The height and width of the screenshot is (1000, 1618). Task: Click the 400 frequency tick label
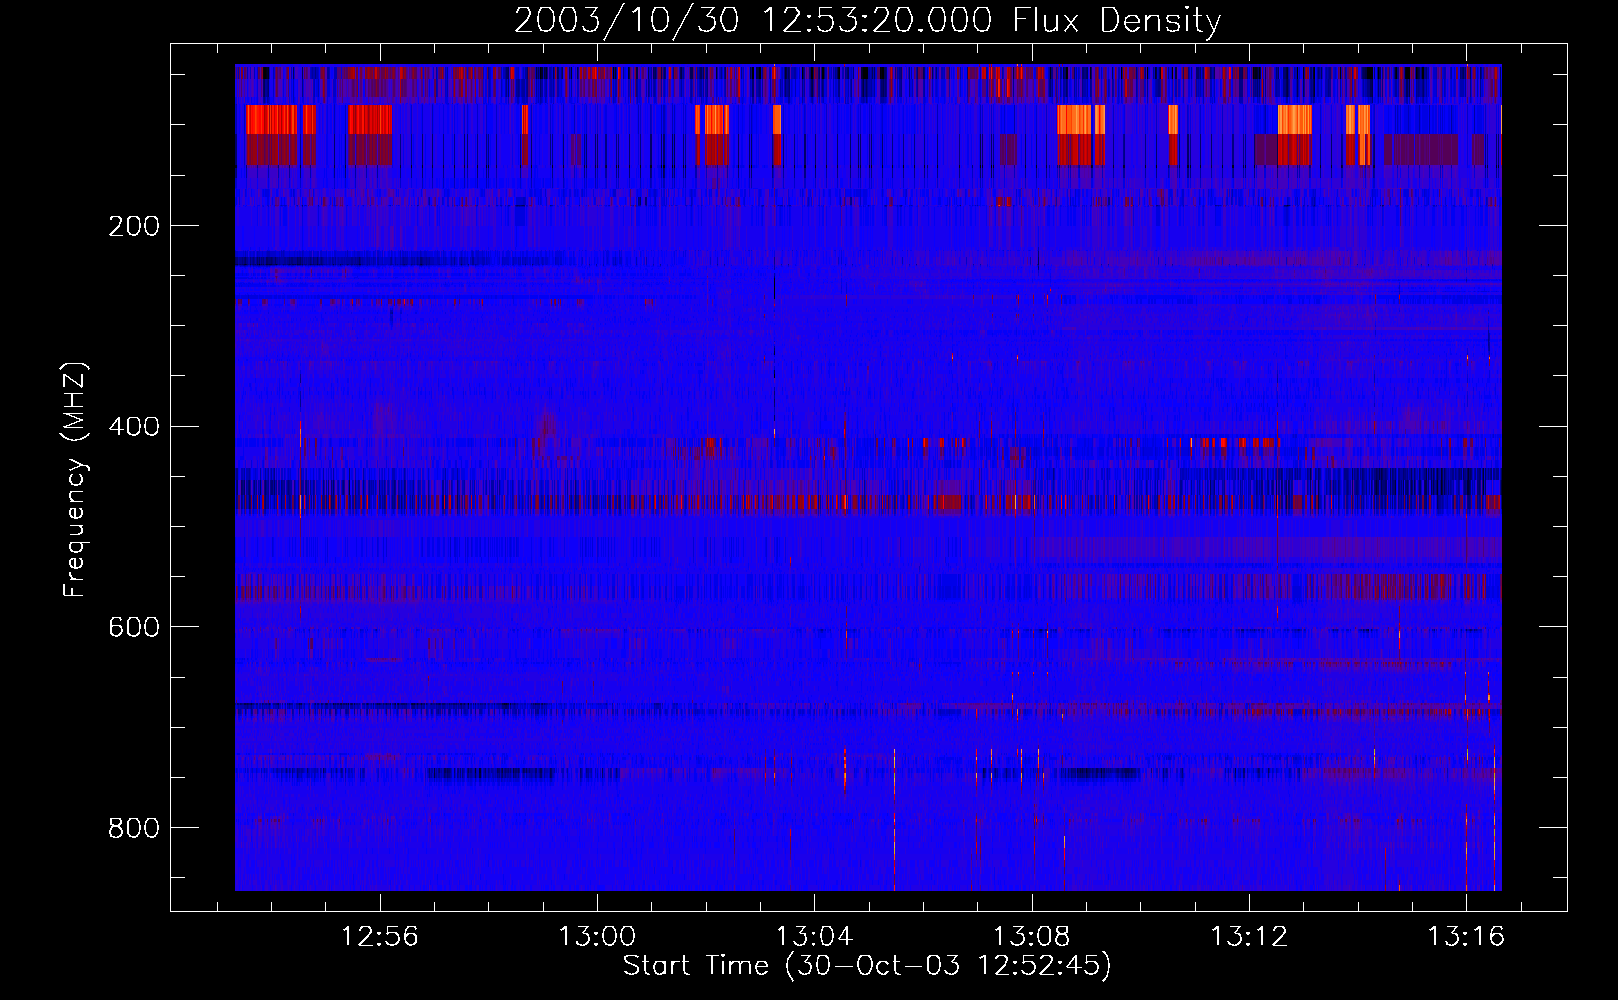pos(134,427)
